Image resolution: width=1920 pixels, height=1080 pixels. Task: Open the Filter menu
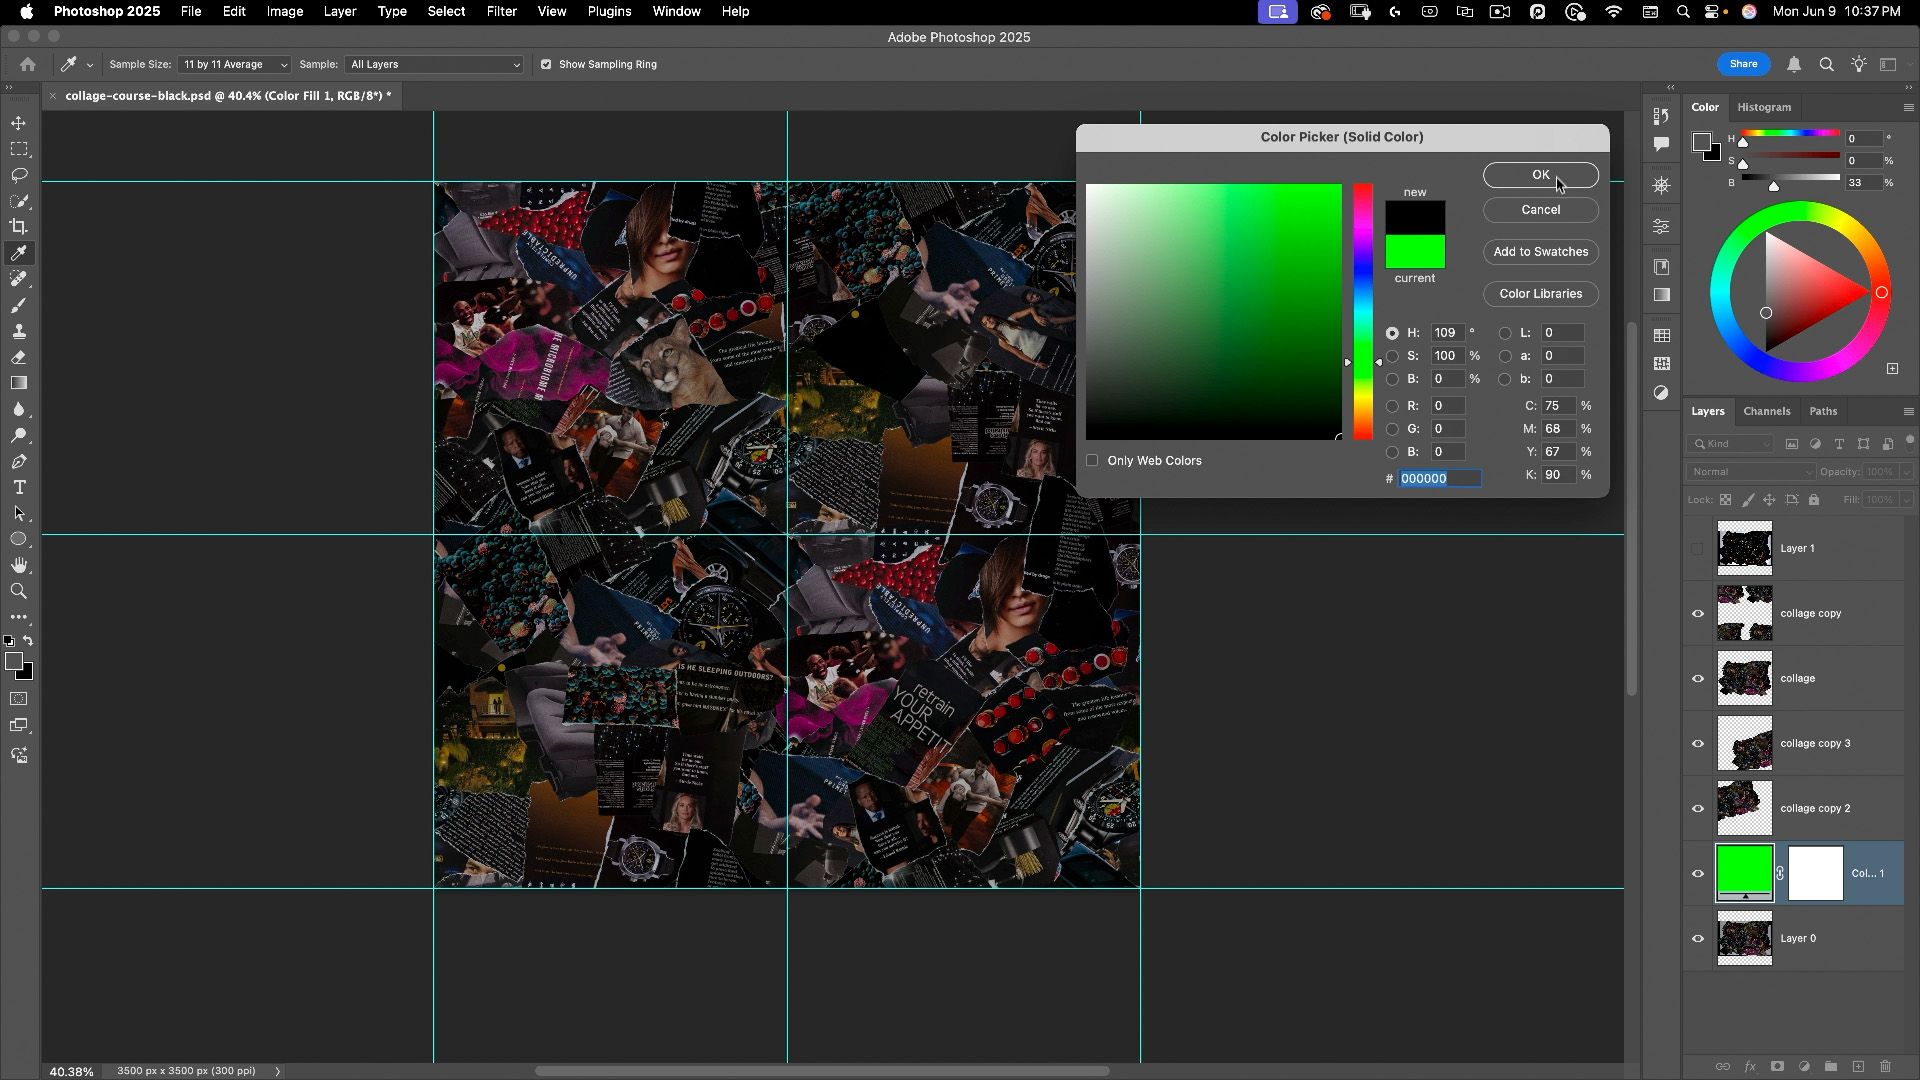tap(501, 12)
